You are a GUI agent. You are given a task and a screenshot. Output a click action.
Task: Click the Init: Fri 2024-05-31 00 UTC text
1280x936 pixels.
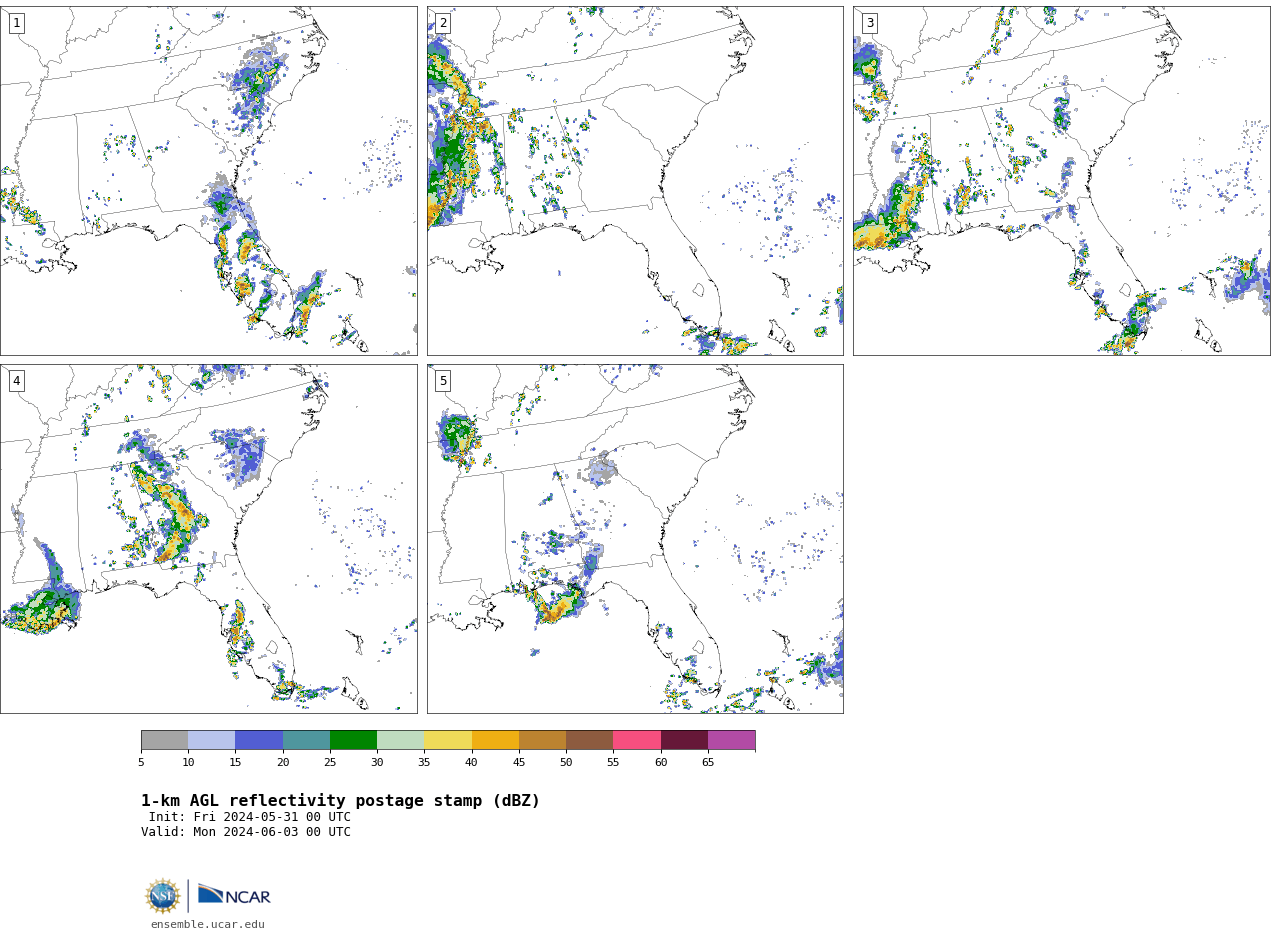[250, 817]
